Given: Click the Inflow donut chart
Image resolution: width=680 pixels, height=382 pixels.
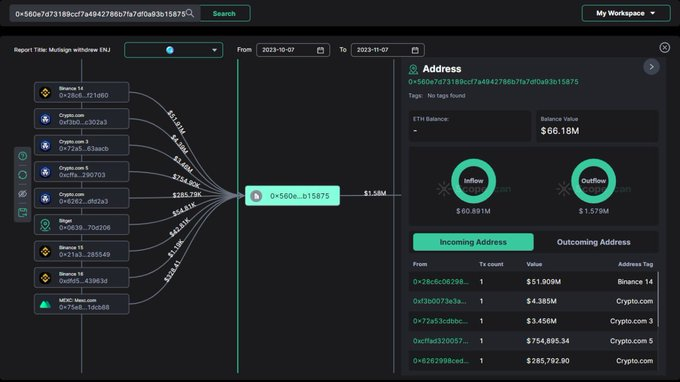Looking at the screenshot, I should (473, 181).
